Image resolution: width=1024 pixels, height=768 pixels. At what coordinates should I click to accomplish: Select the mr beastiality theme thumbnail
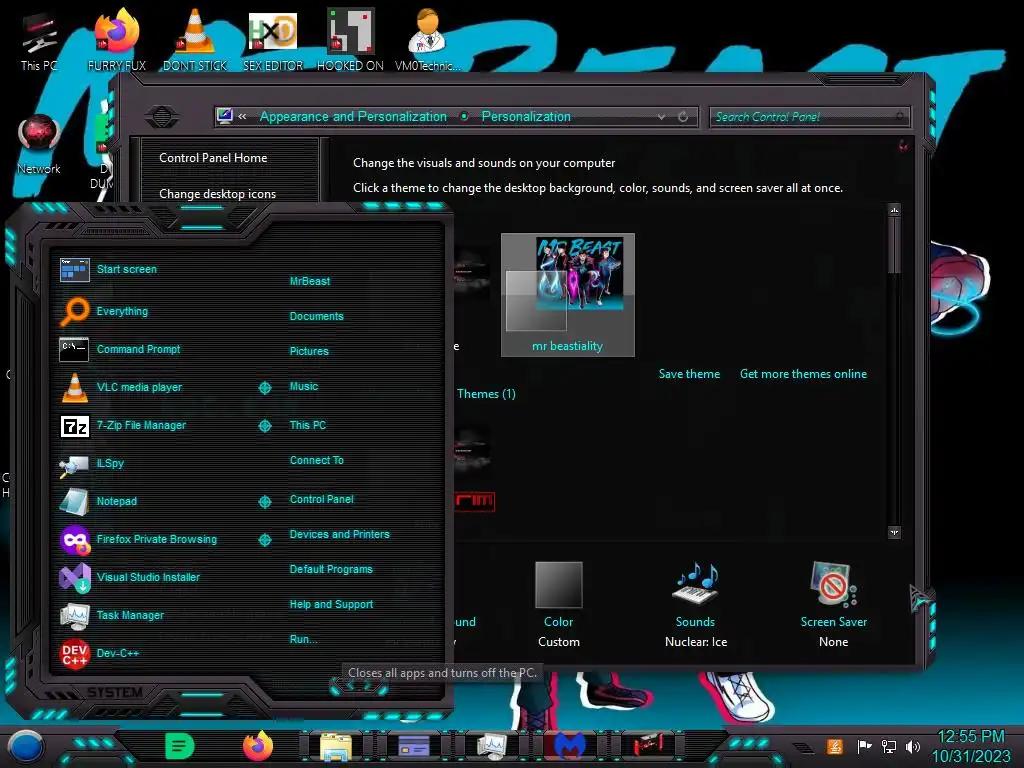pos(568,295)
